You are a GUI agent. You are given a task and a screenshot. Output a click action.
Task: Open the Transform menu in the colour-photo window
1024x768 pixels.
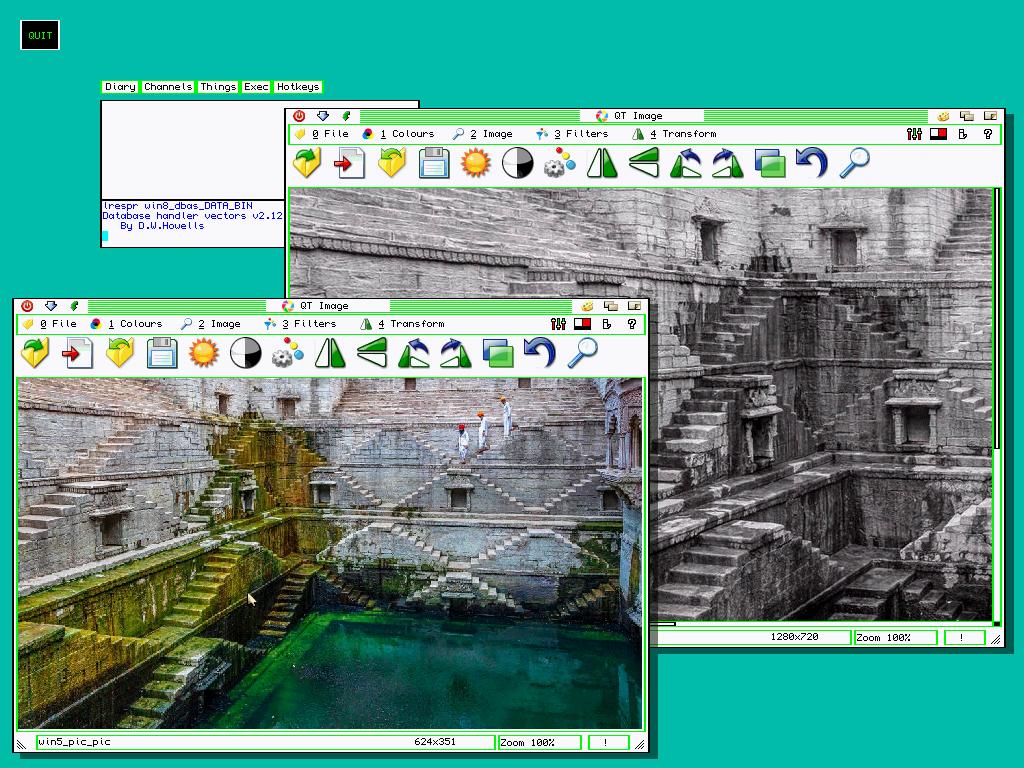pos(402,324)
